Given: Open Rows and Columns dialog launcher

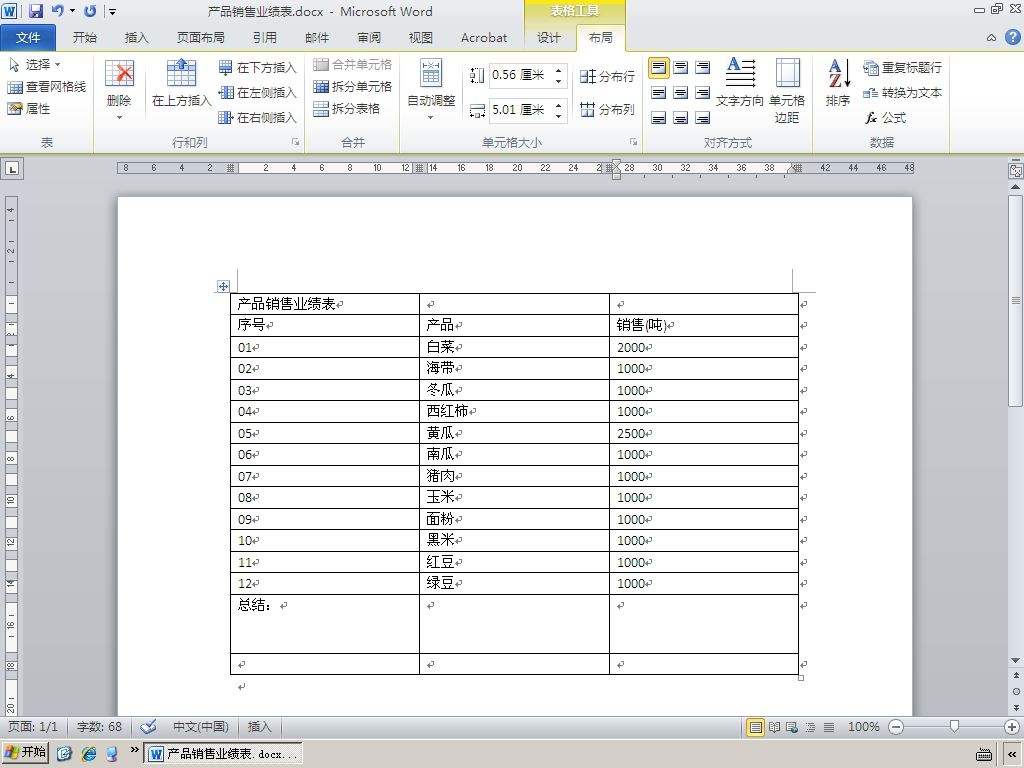Looking at the screenshot, I should coord(295,142).
